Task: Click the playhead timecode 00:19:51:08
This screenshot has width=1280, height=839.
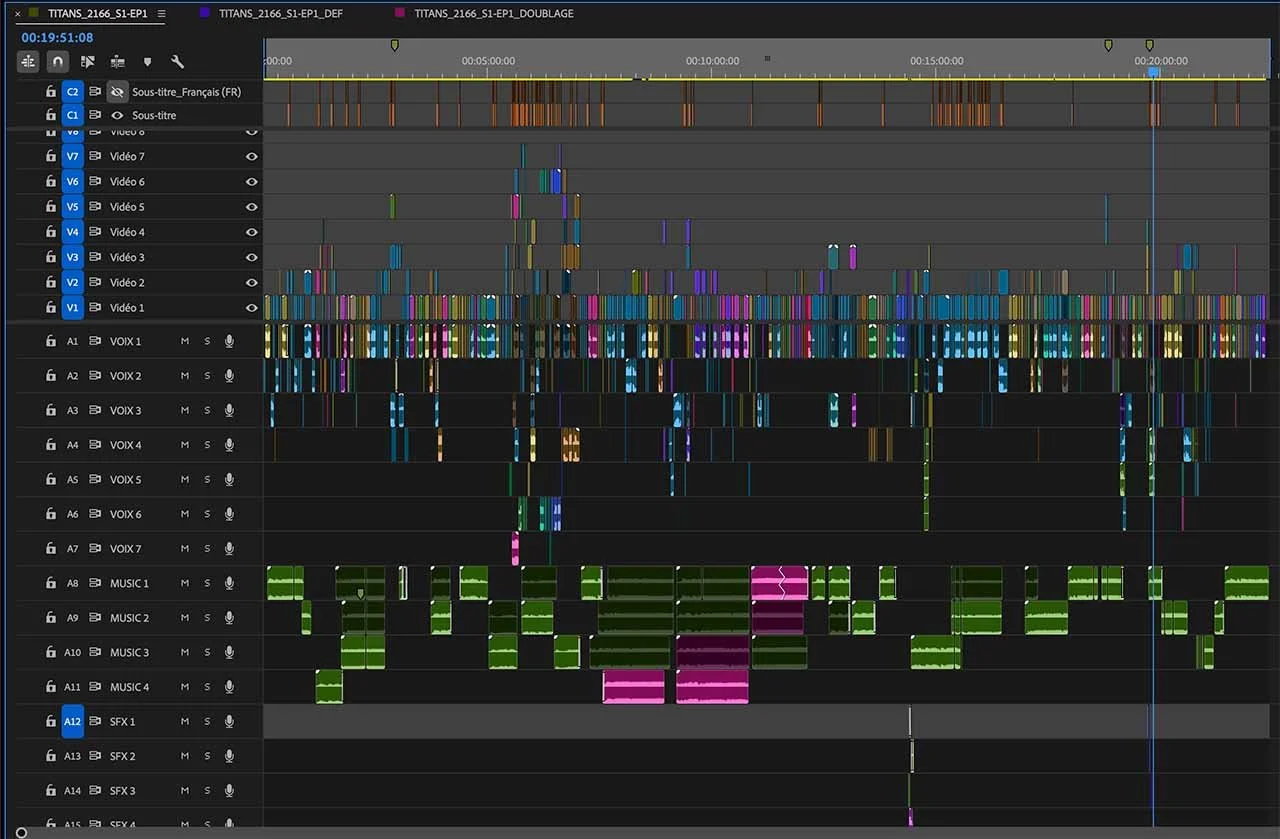Action: [x=57, y=38]
